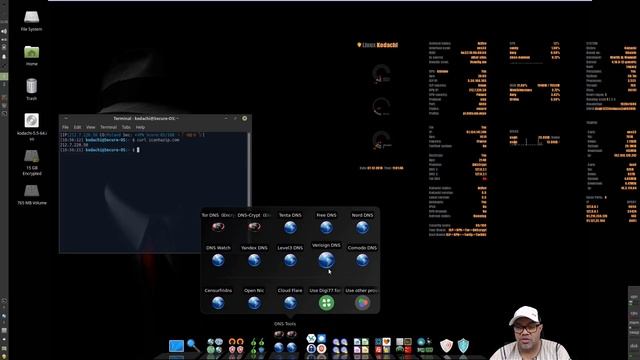
Task: Select the Tor DNS option
Action: click(218, 227)
